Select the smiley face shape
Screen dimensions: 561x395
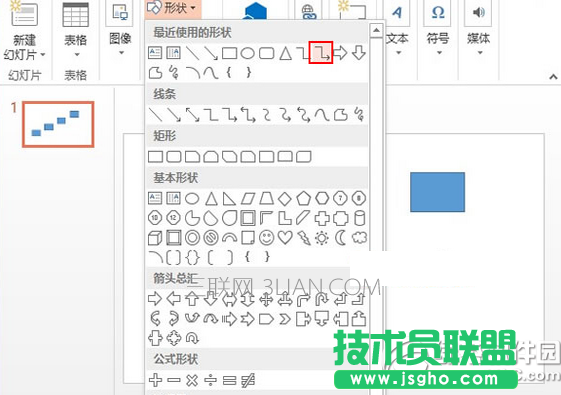click(267, 237)
